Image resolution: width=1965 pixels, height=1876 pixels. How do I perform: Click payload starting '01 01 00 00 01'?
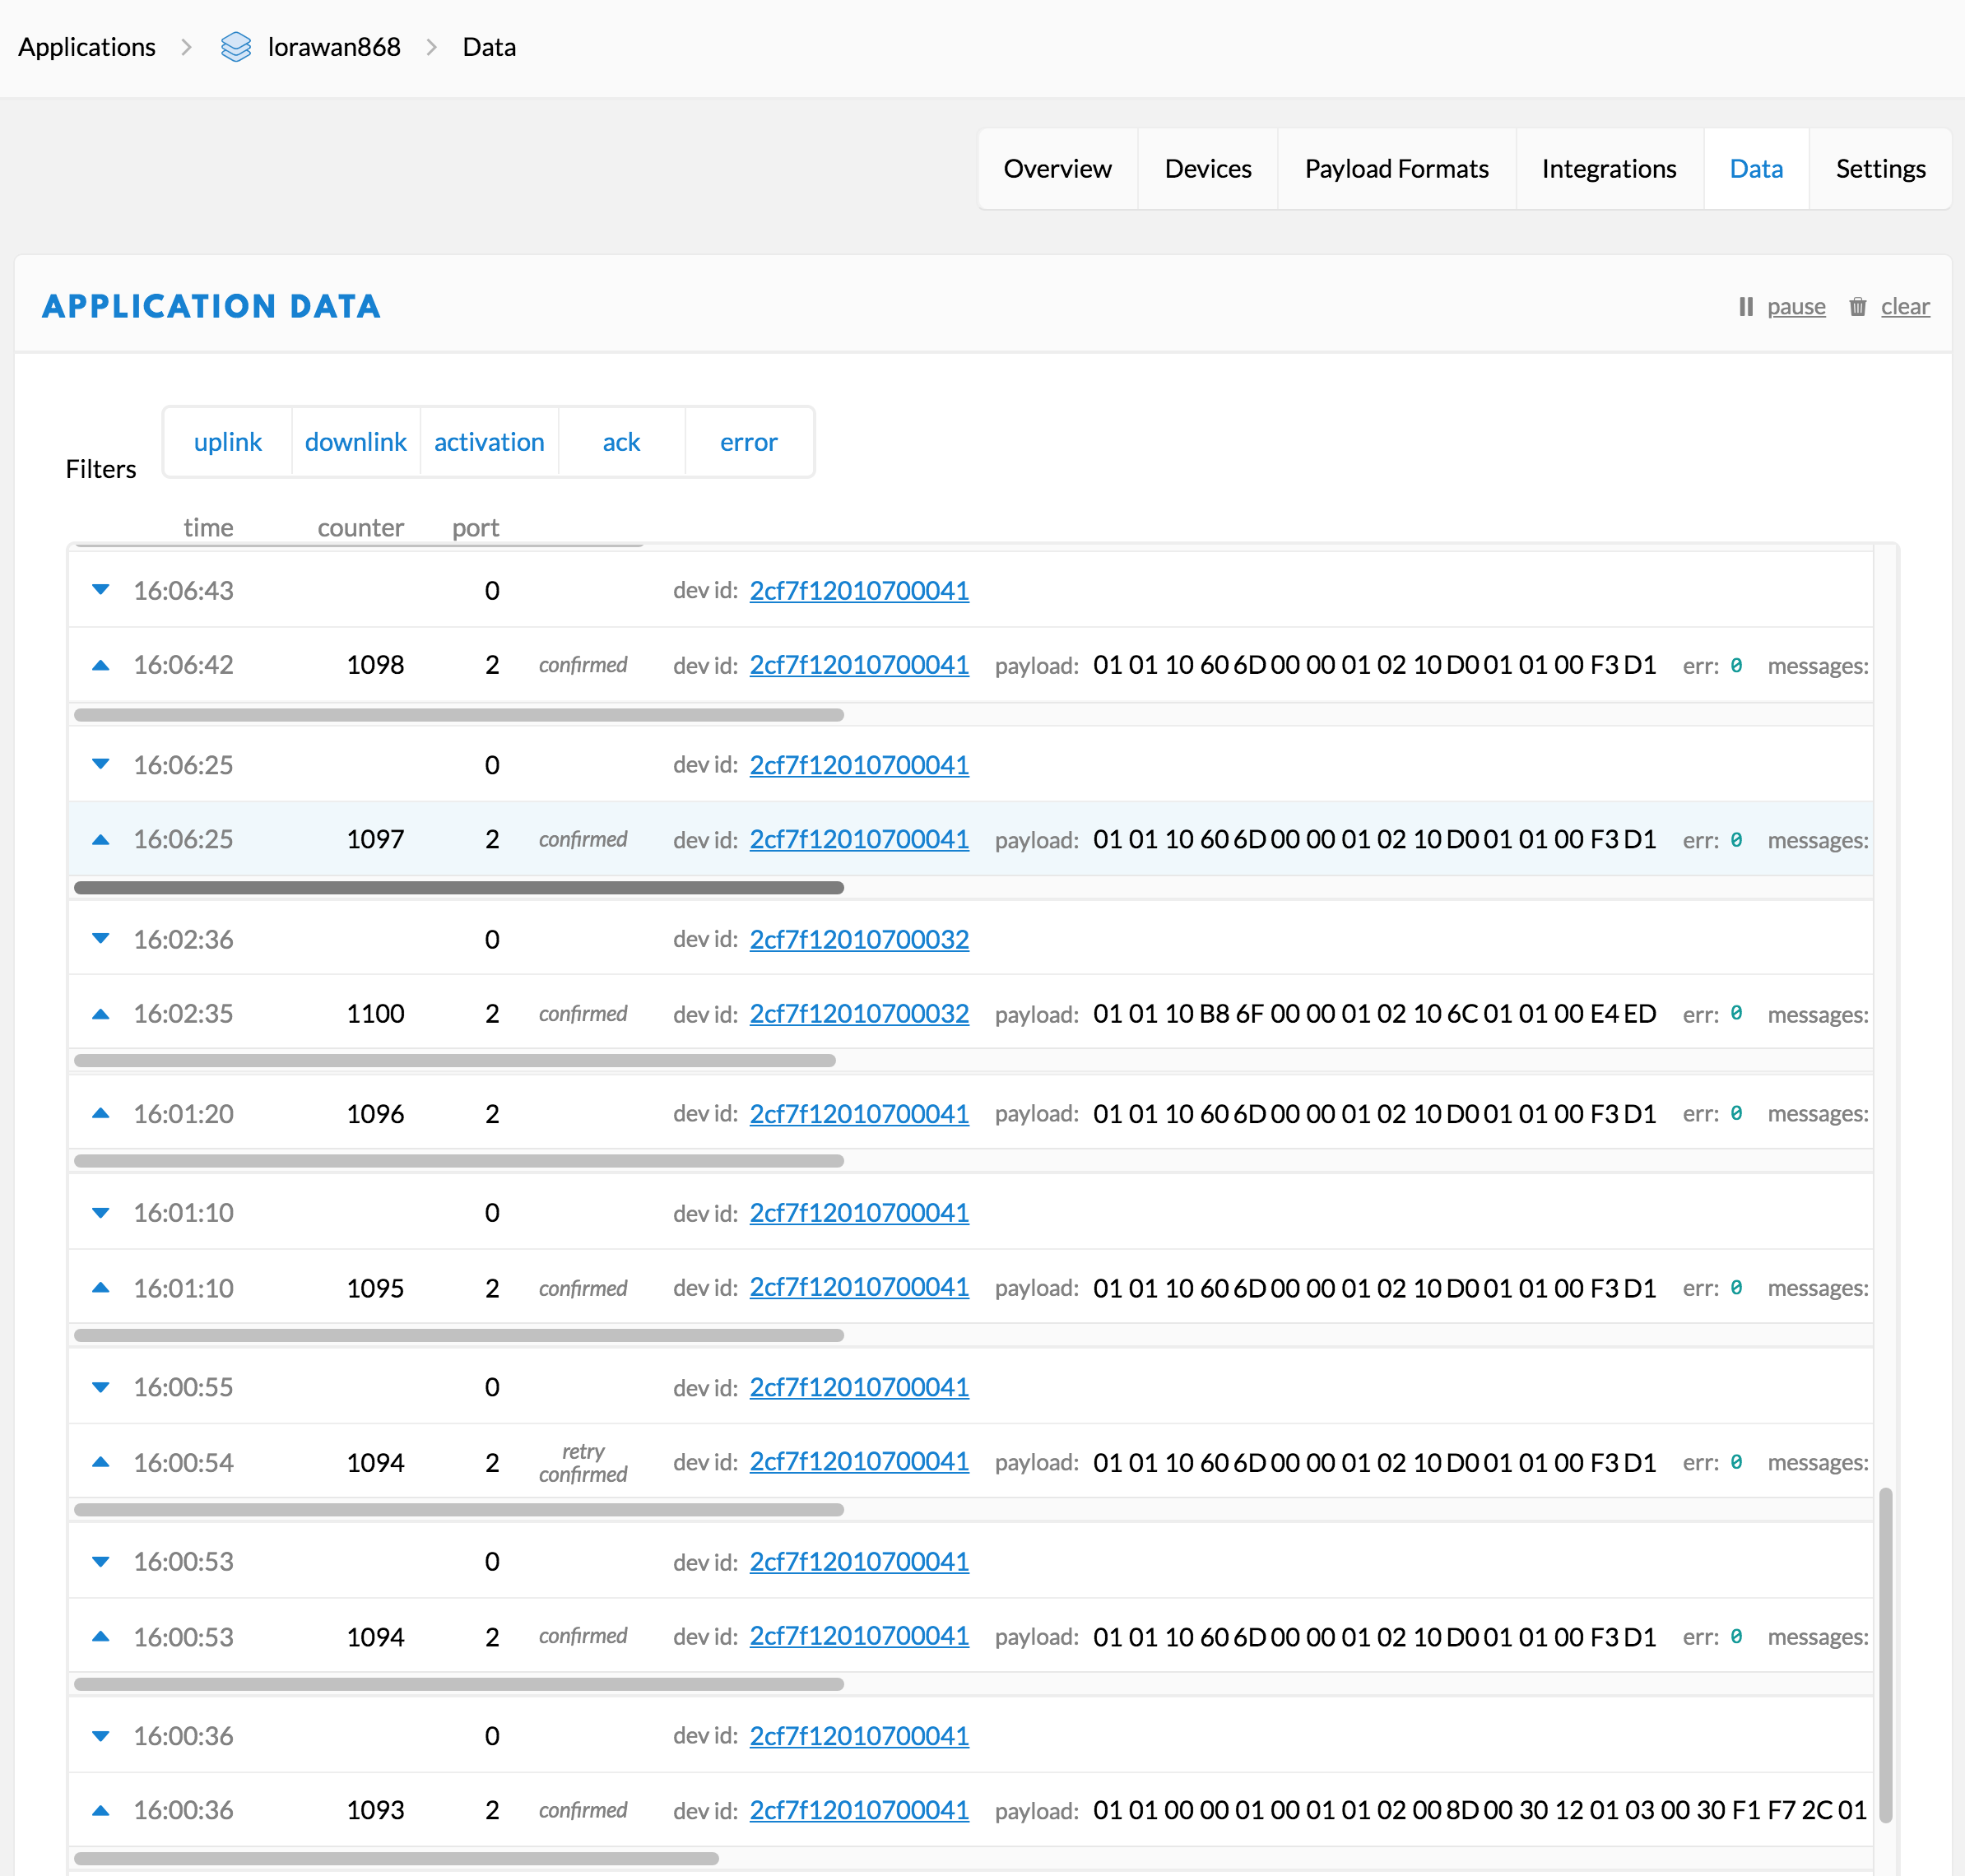pyautogui.click(x=1479, y=1810)
